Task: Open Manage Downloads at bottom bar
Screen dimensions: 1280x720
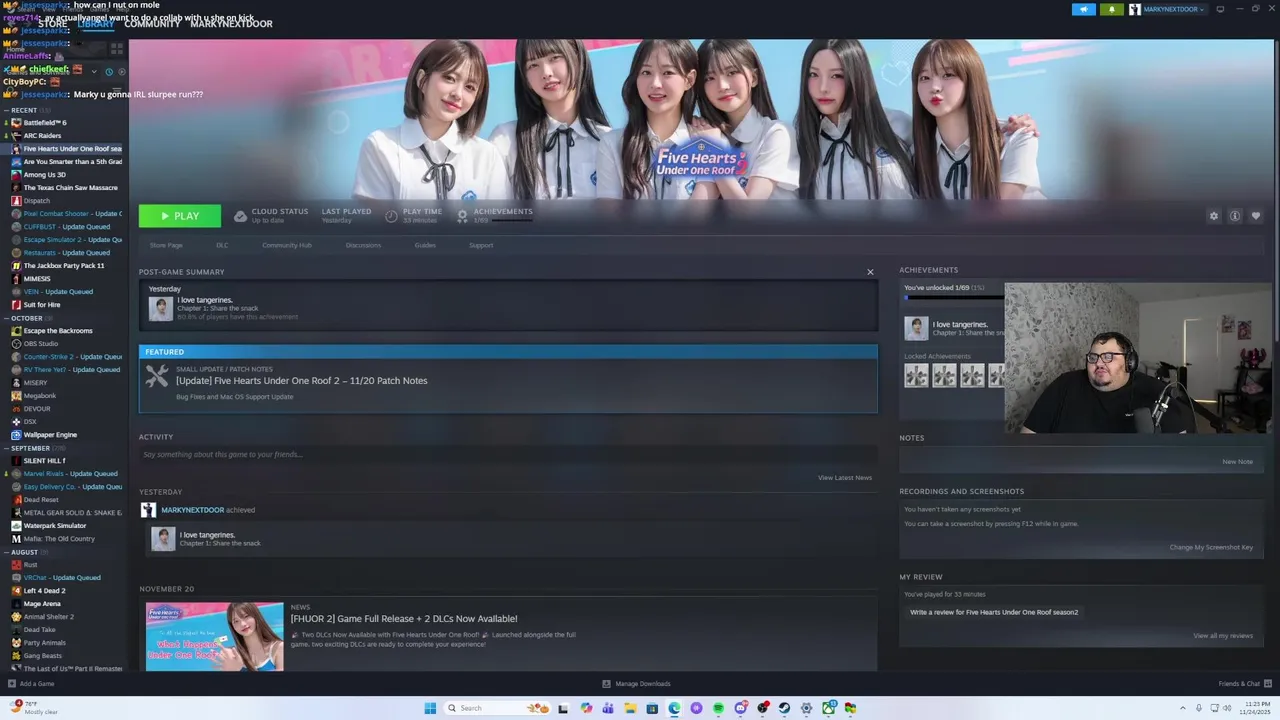Action: pyautogui.click(x=636, y=684)
